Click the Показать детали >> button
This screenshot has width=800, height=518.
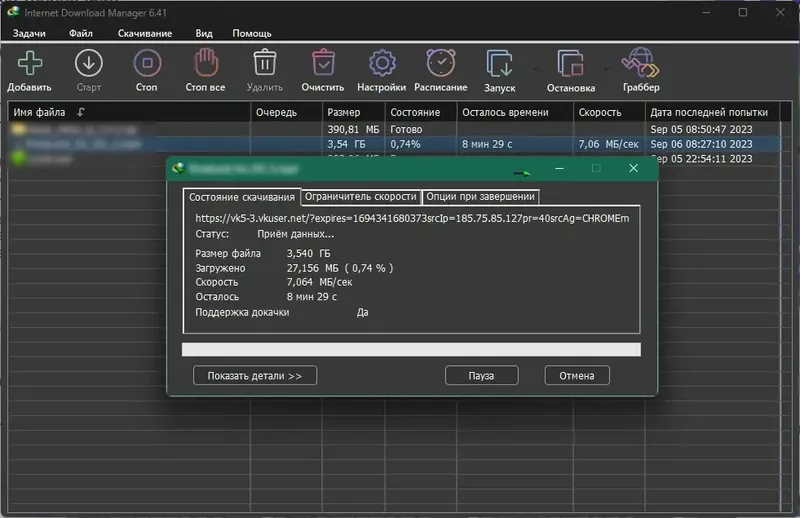click(x=255, y=376)
